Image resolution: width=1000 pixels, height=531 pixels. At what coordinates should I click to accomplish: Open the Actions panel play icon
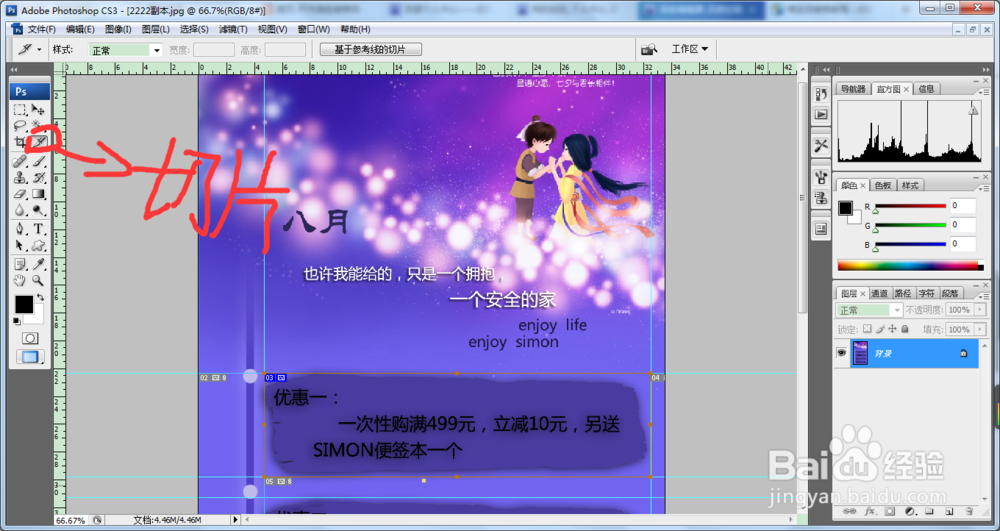tap(821, 115)
